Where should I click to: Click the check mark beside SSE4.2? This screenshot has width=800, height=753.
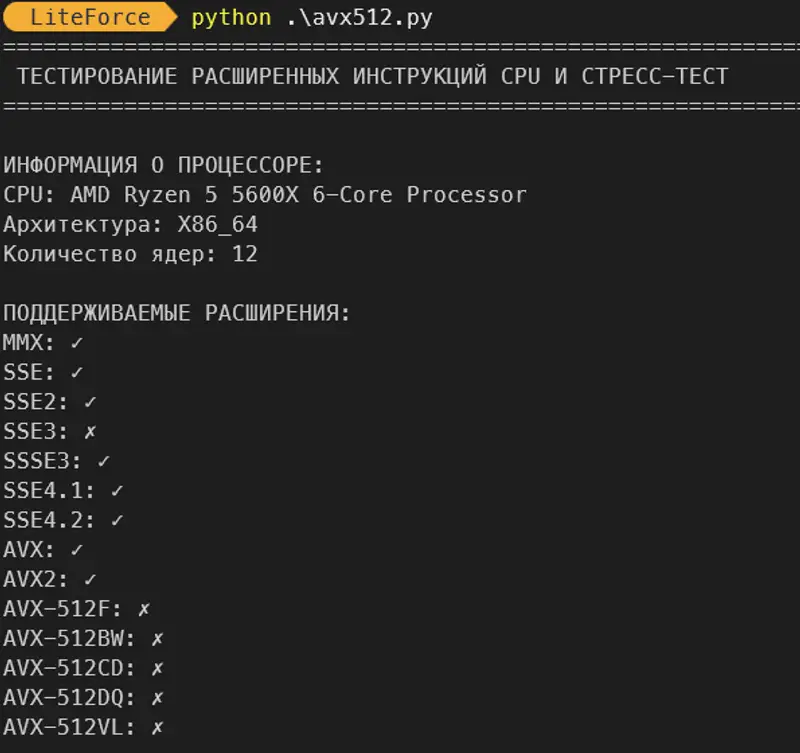tap(118, 520)
